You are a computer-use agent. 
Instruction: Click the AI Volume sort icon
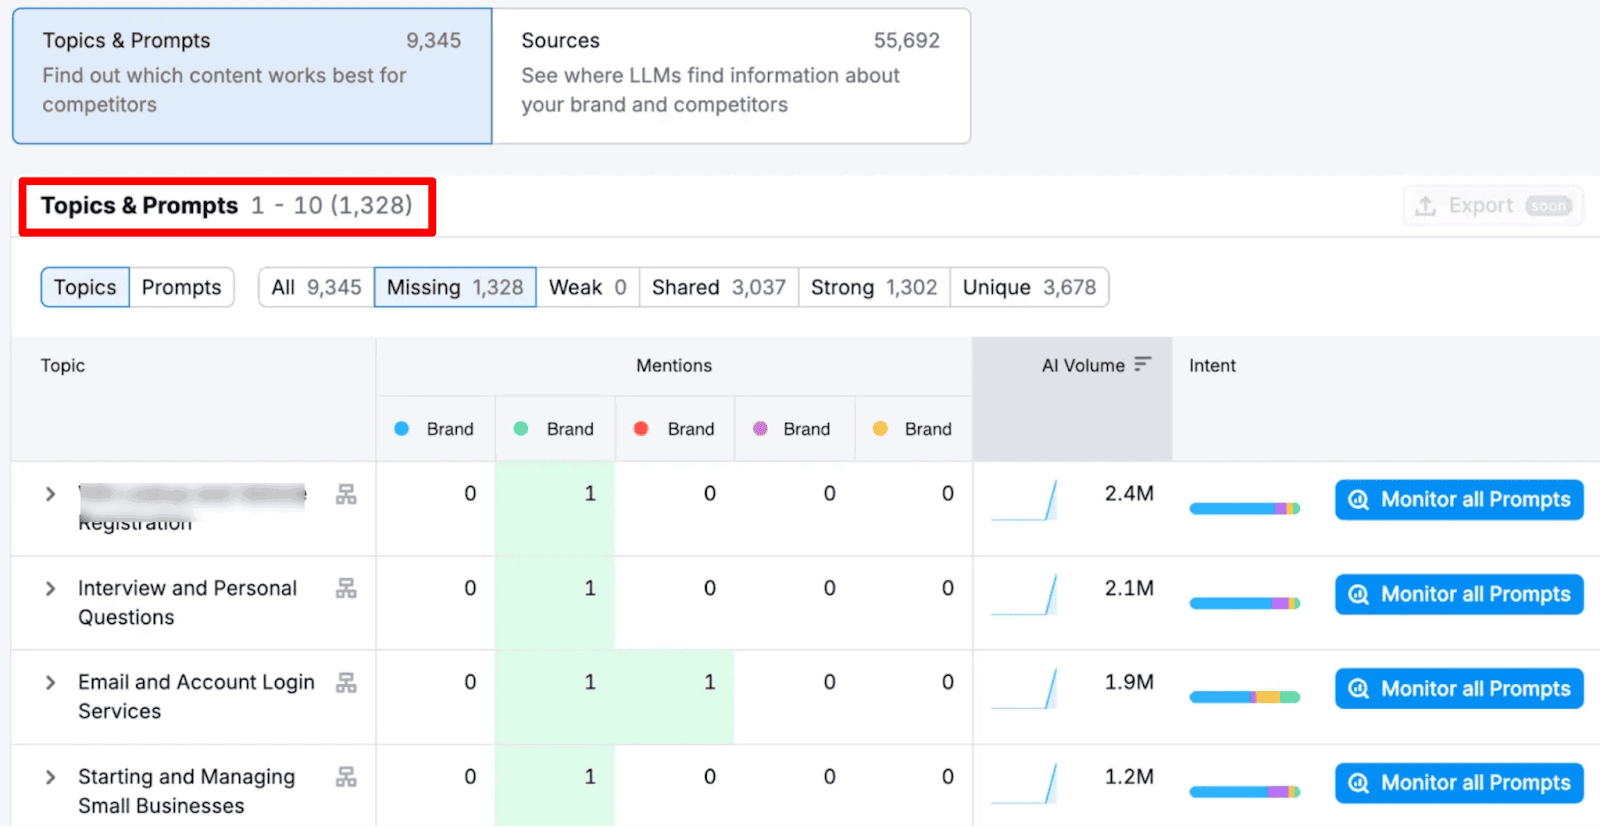click(x=1143, y=365)
